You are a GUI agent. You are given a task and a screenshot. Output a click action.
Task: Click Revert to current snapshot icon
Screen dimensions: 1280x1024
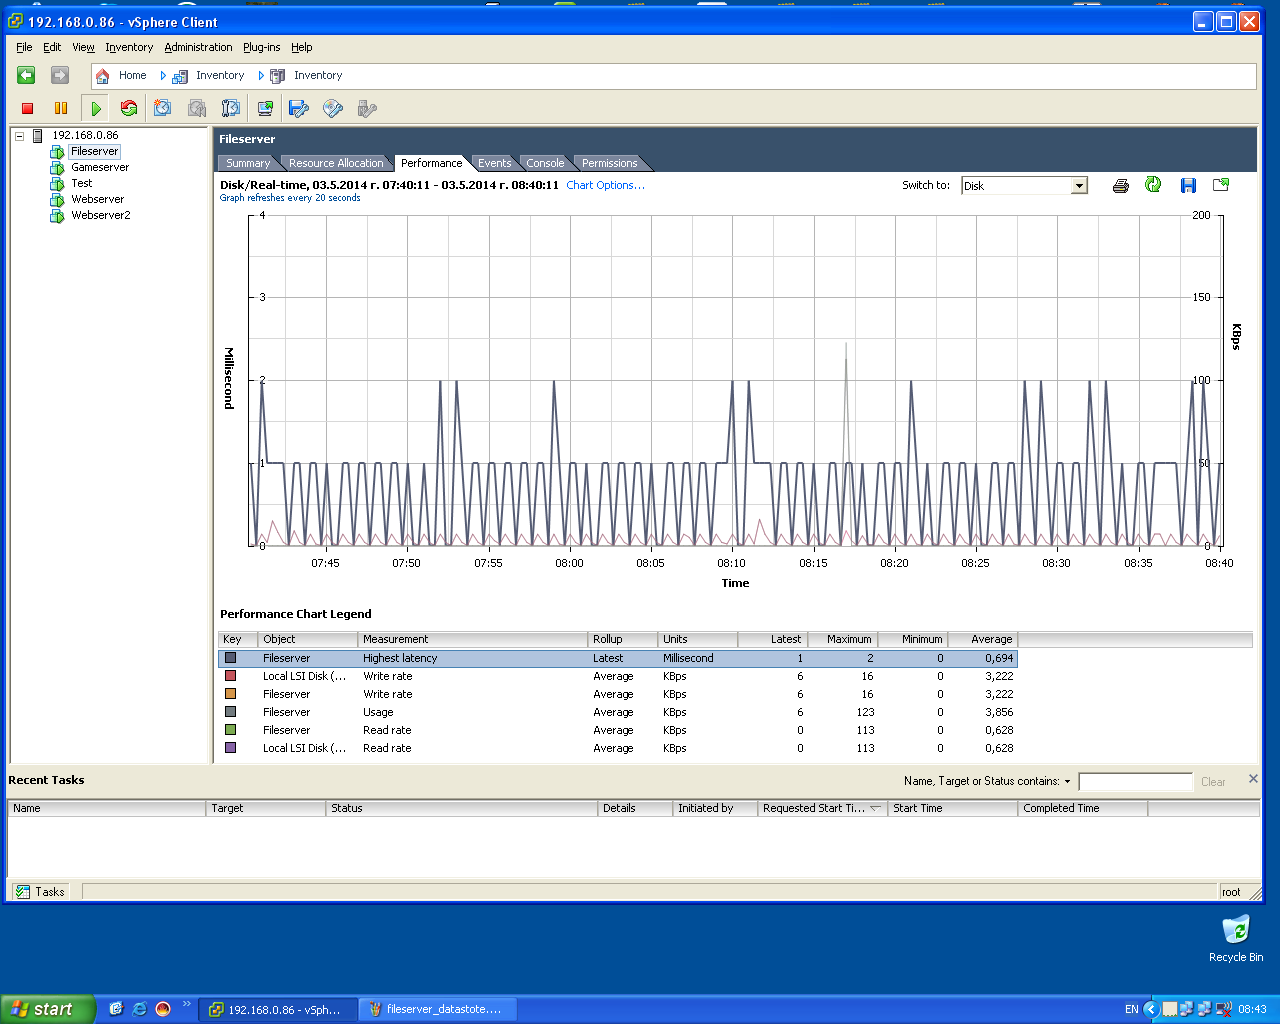click(197, 108)
